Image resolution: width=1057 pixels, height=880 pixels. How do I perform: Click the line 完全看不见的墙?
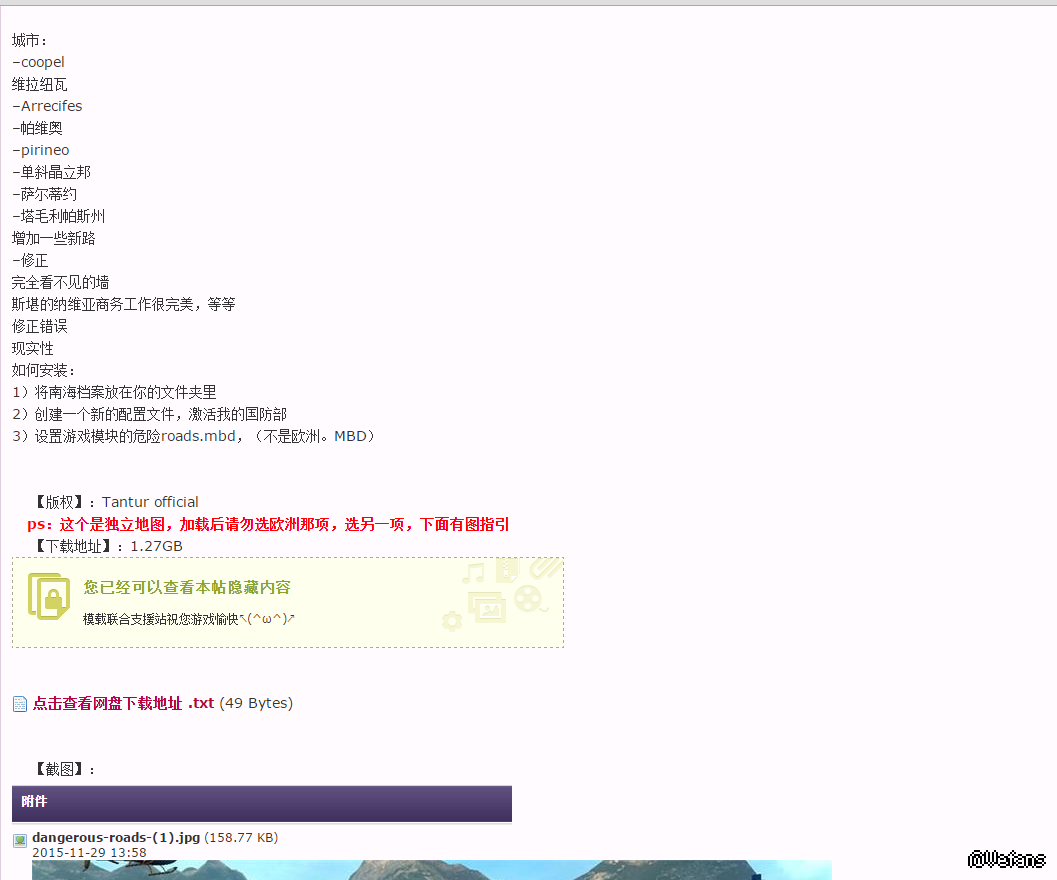click(61, 283)
